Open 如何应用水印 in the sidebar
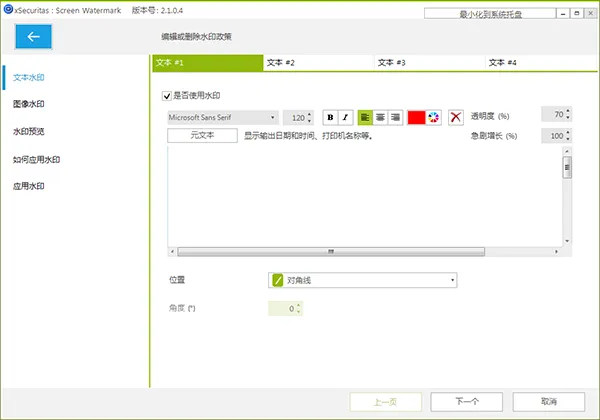 pos(36,160)
